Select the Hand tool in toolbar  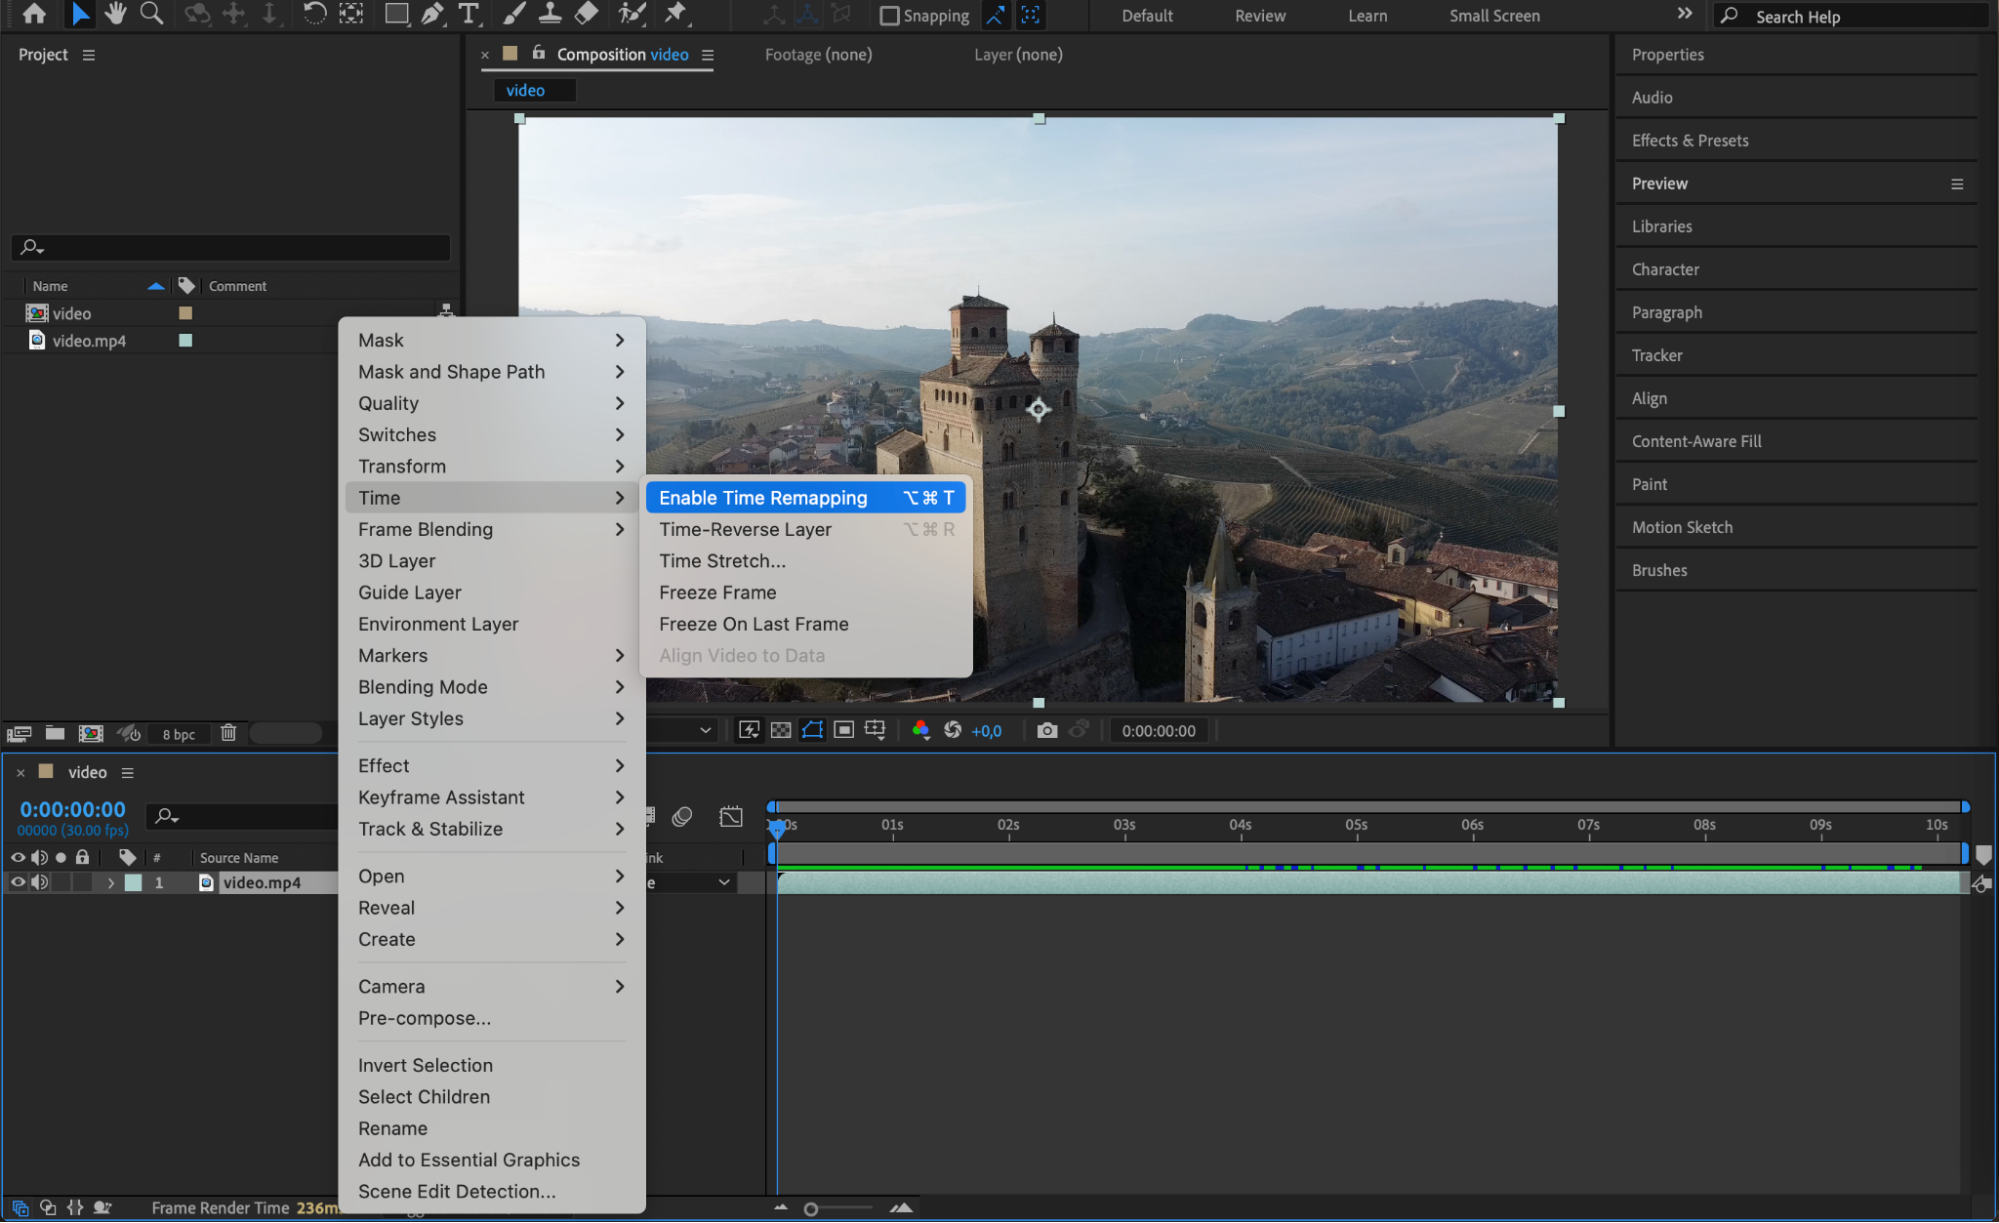[115, 14]
